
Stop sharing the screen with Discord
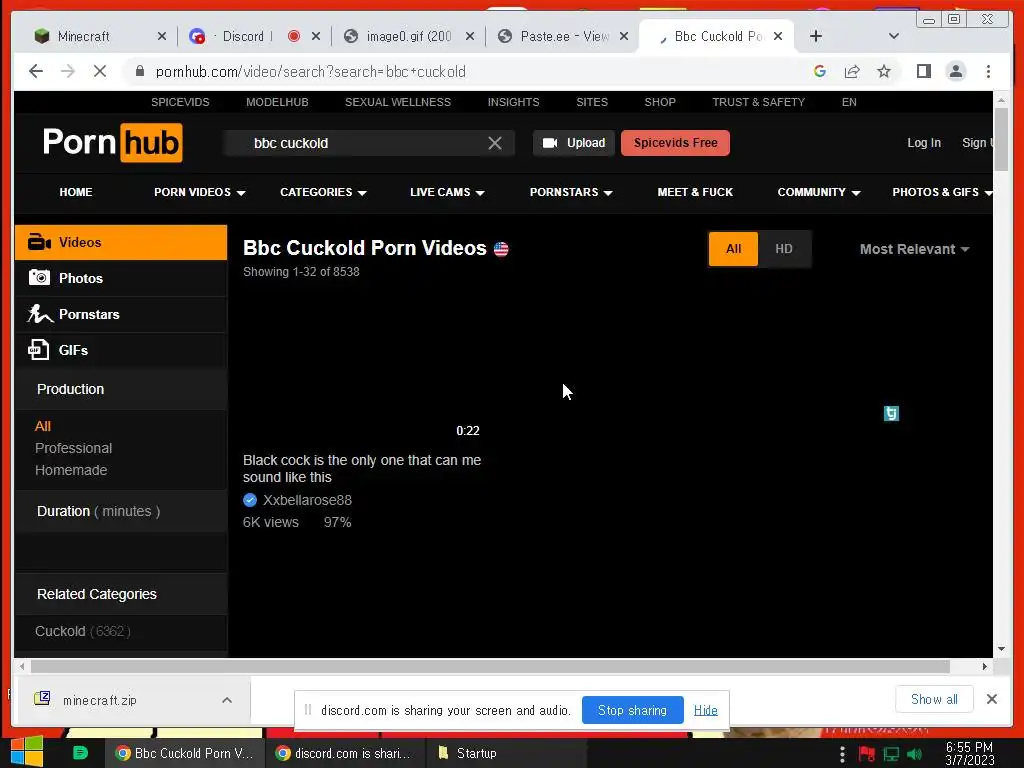[632, 710]
